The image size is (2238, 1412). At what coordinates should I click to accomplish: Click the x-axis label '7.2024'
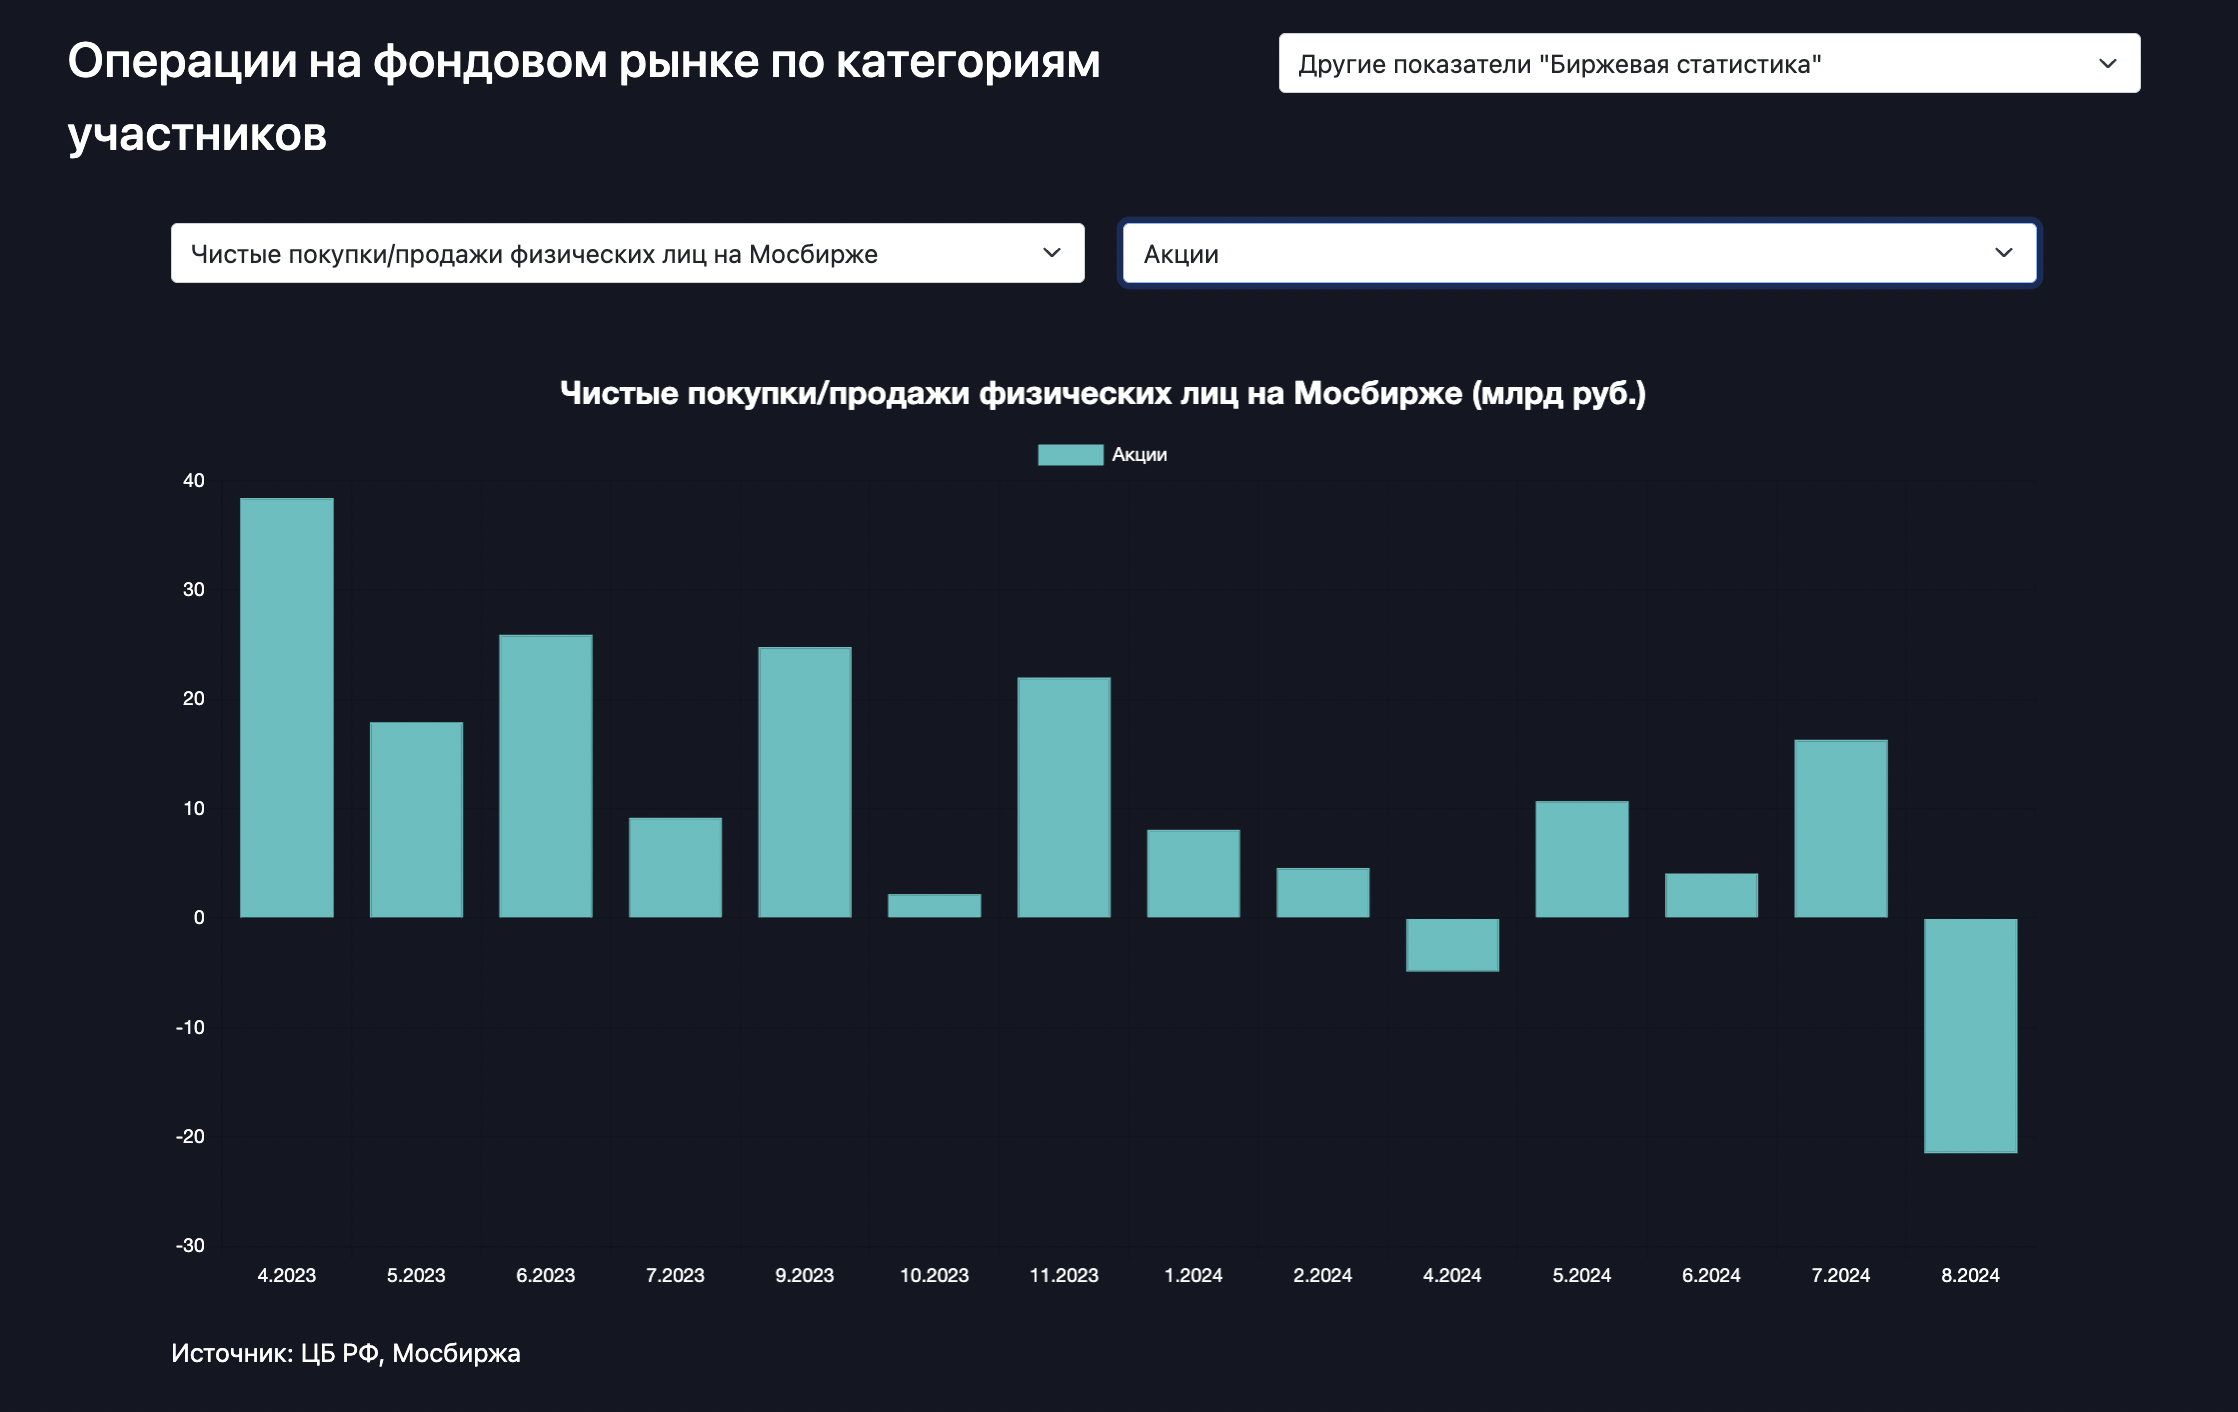(x=1841, y=1275)
